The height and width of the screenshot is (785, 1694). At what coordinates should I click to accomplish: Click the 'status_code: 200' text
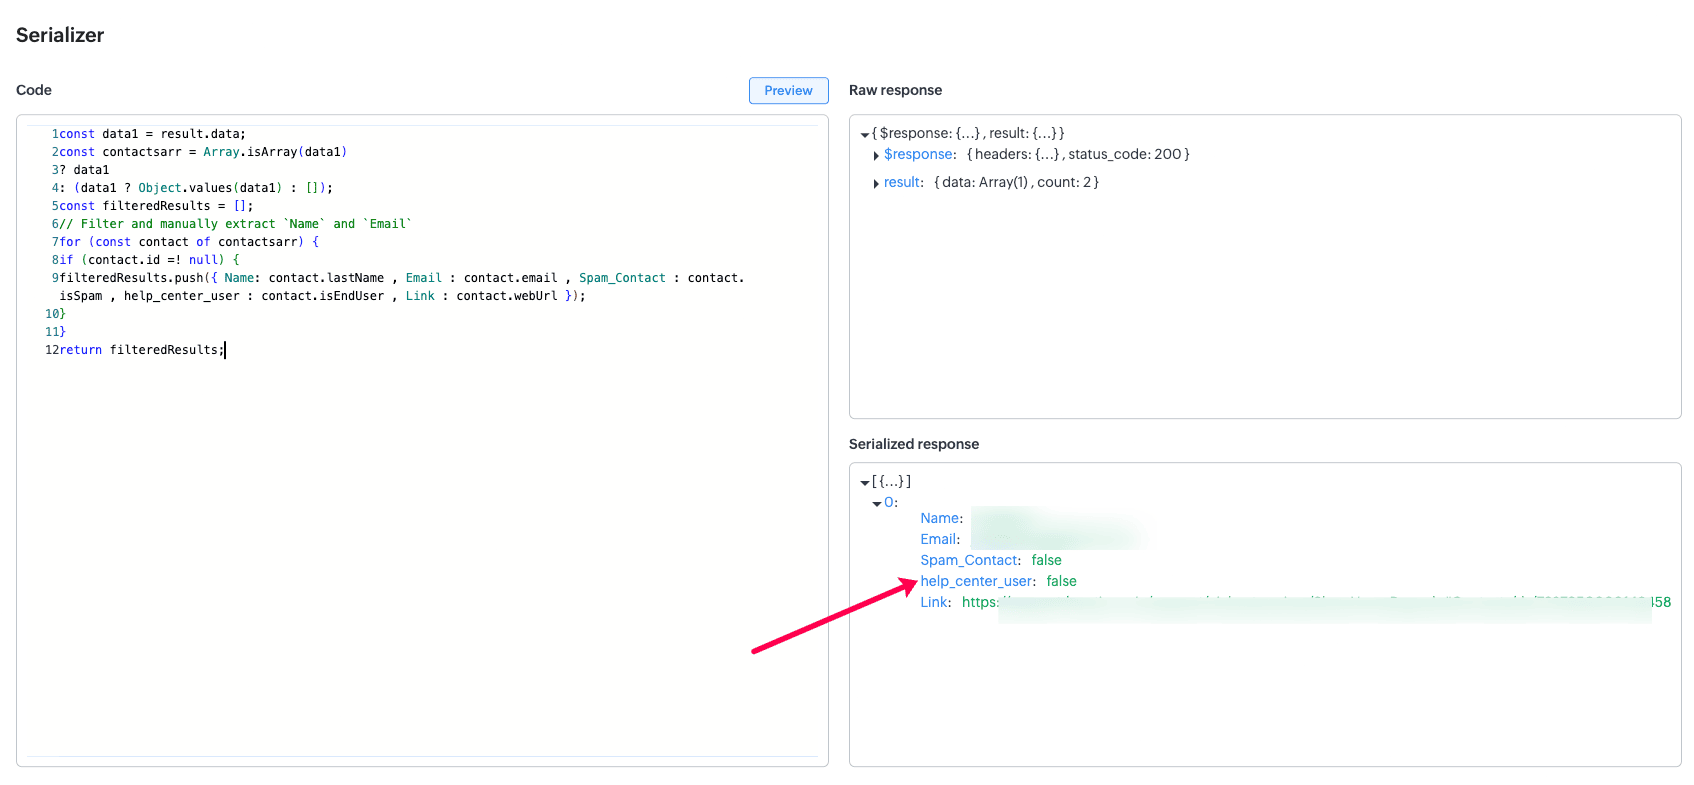[x=1124, y=154]
